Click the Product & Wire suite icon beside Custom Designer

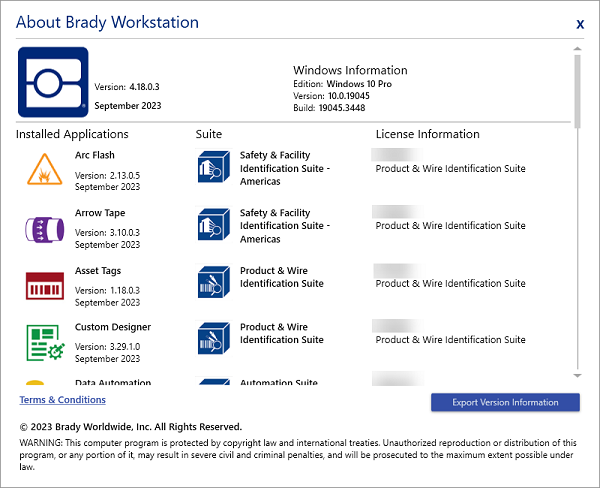215,339
